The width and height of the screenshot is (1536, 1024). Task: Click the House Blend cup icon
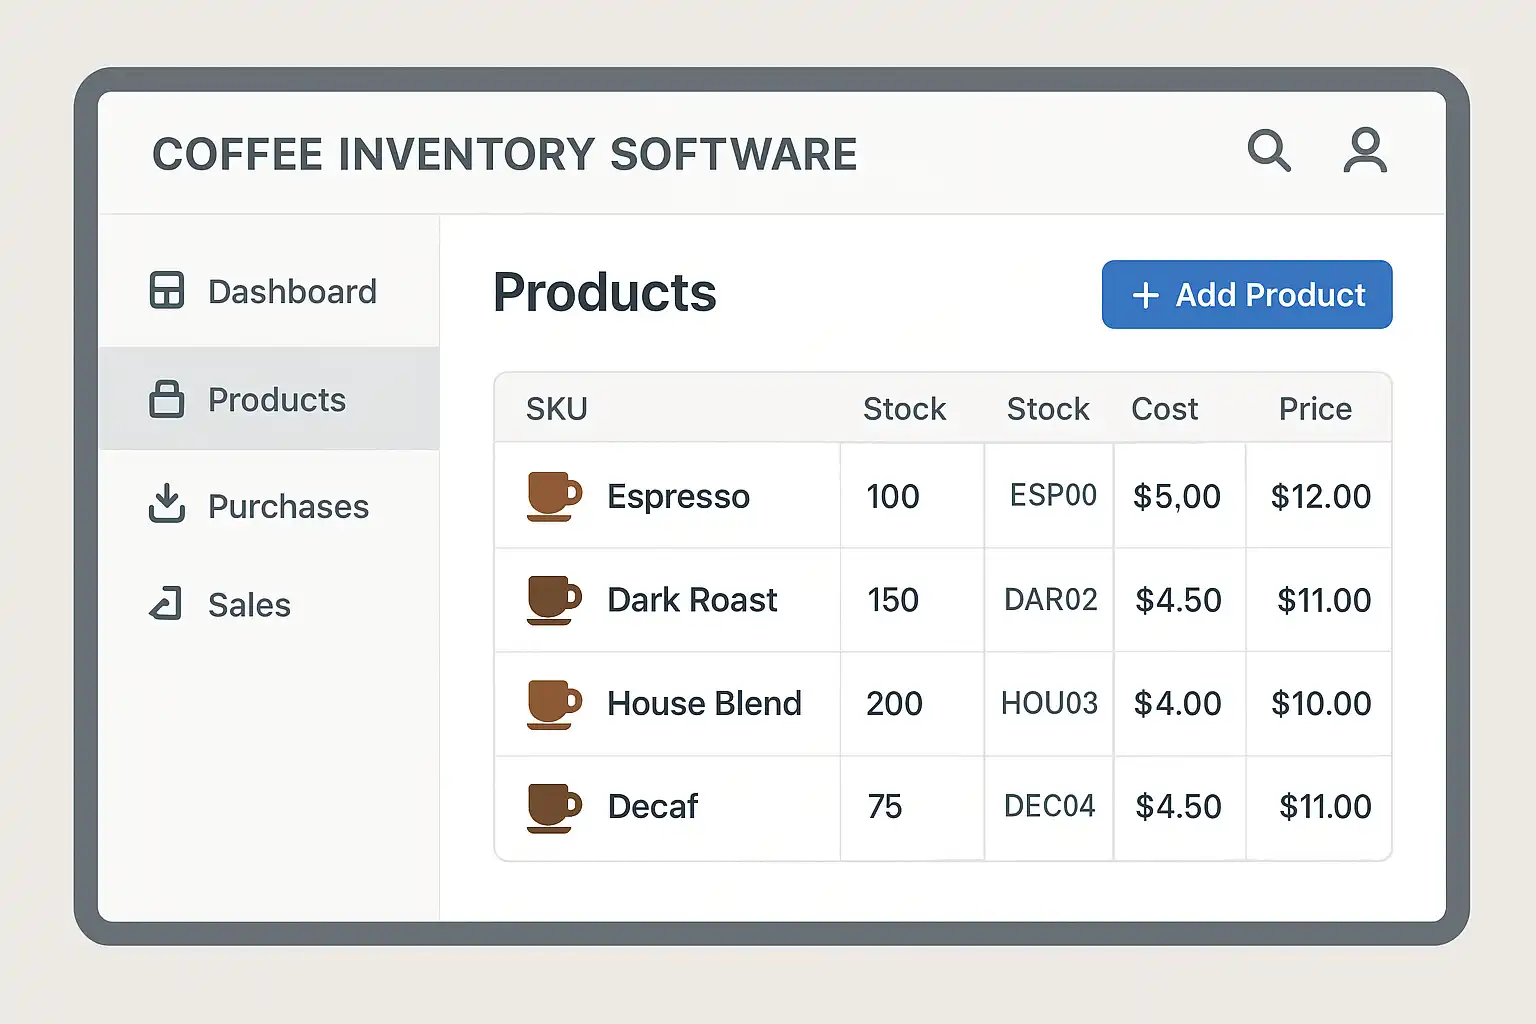[x=553, y=703]
